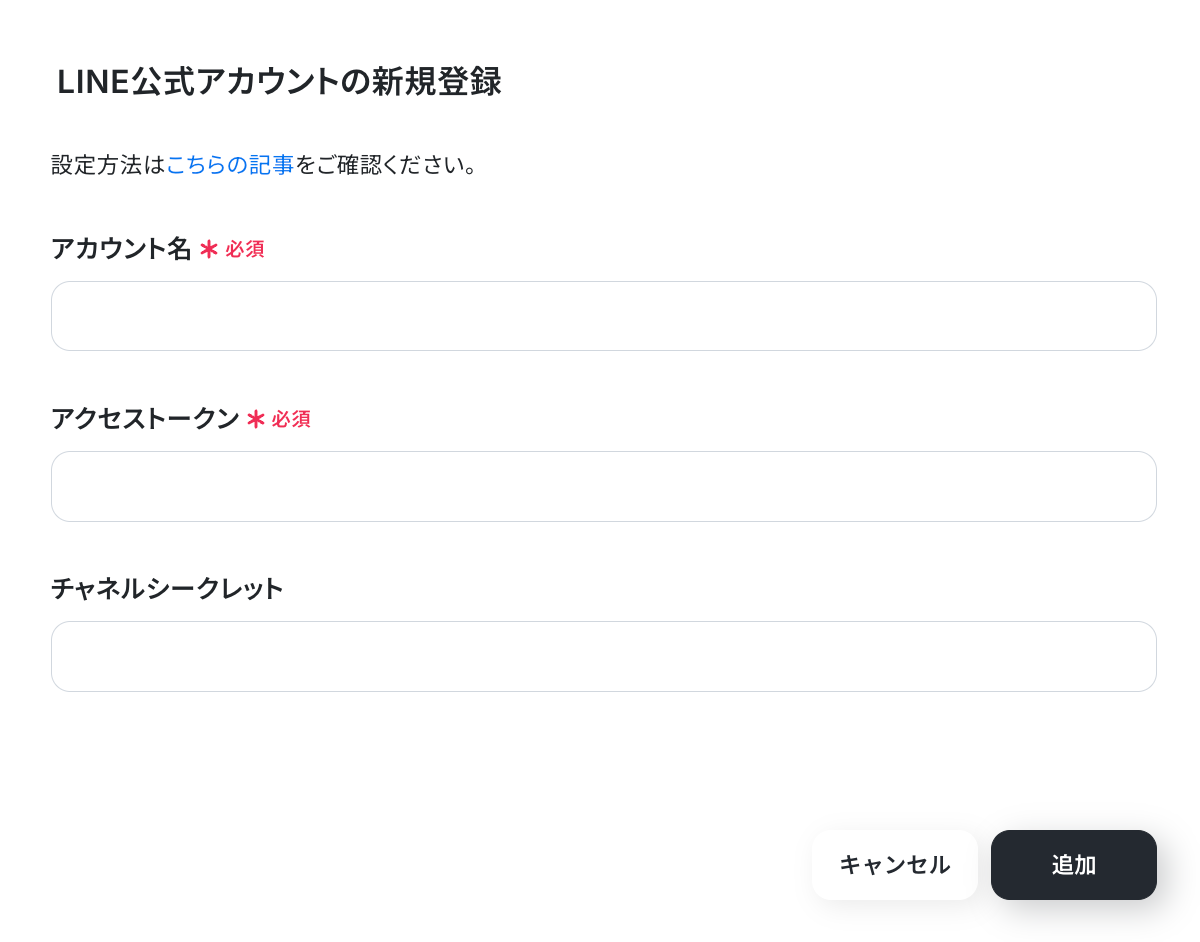Click the word LINE in the title

click(93, 82)
